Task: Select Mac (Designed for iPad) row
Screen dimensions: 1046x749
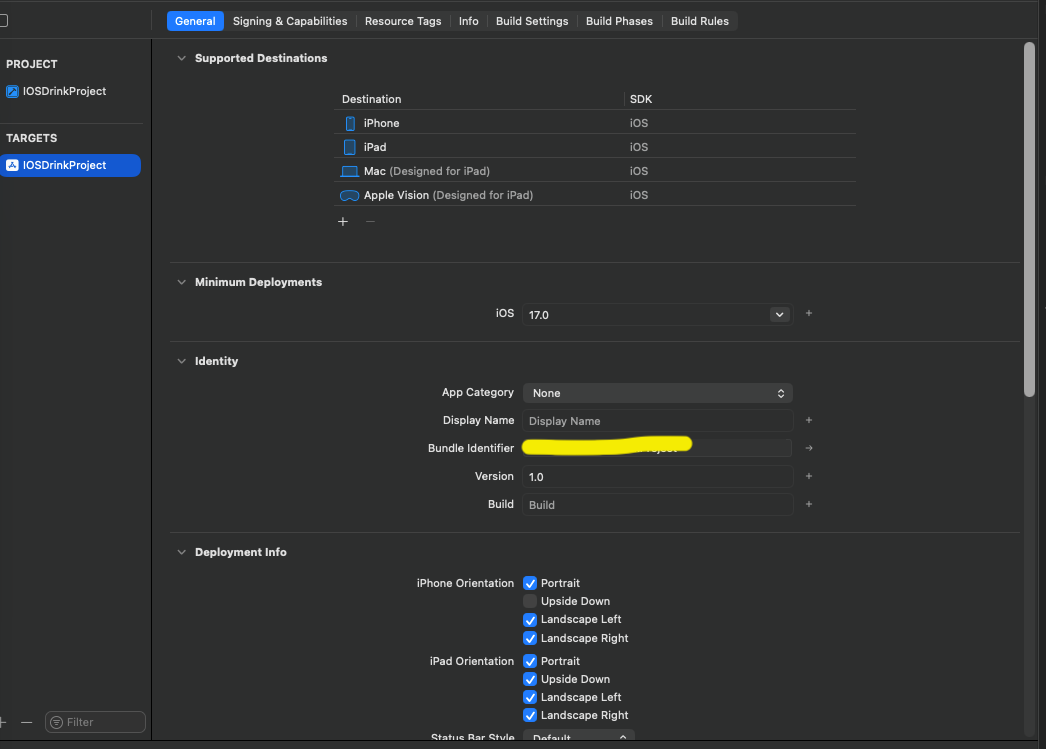Action: pyautogui.click(x=594, y=171)
